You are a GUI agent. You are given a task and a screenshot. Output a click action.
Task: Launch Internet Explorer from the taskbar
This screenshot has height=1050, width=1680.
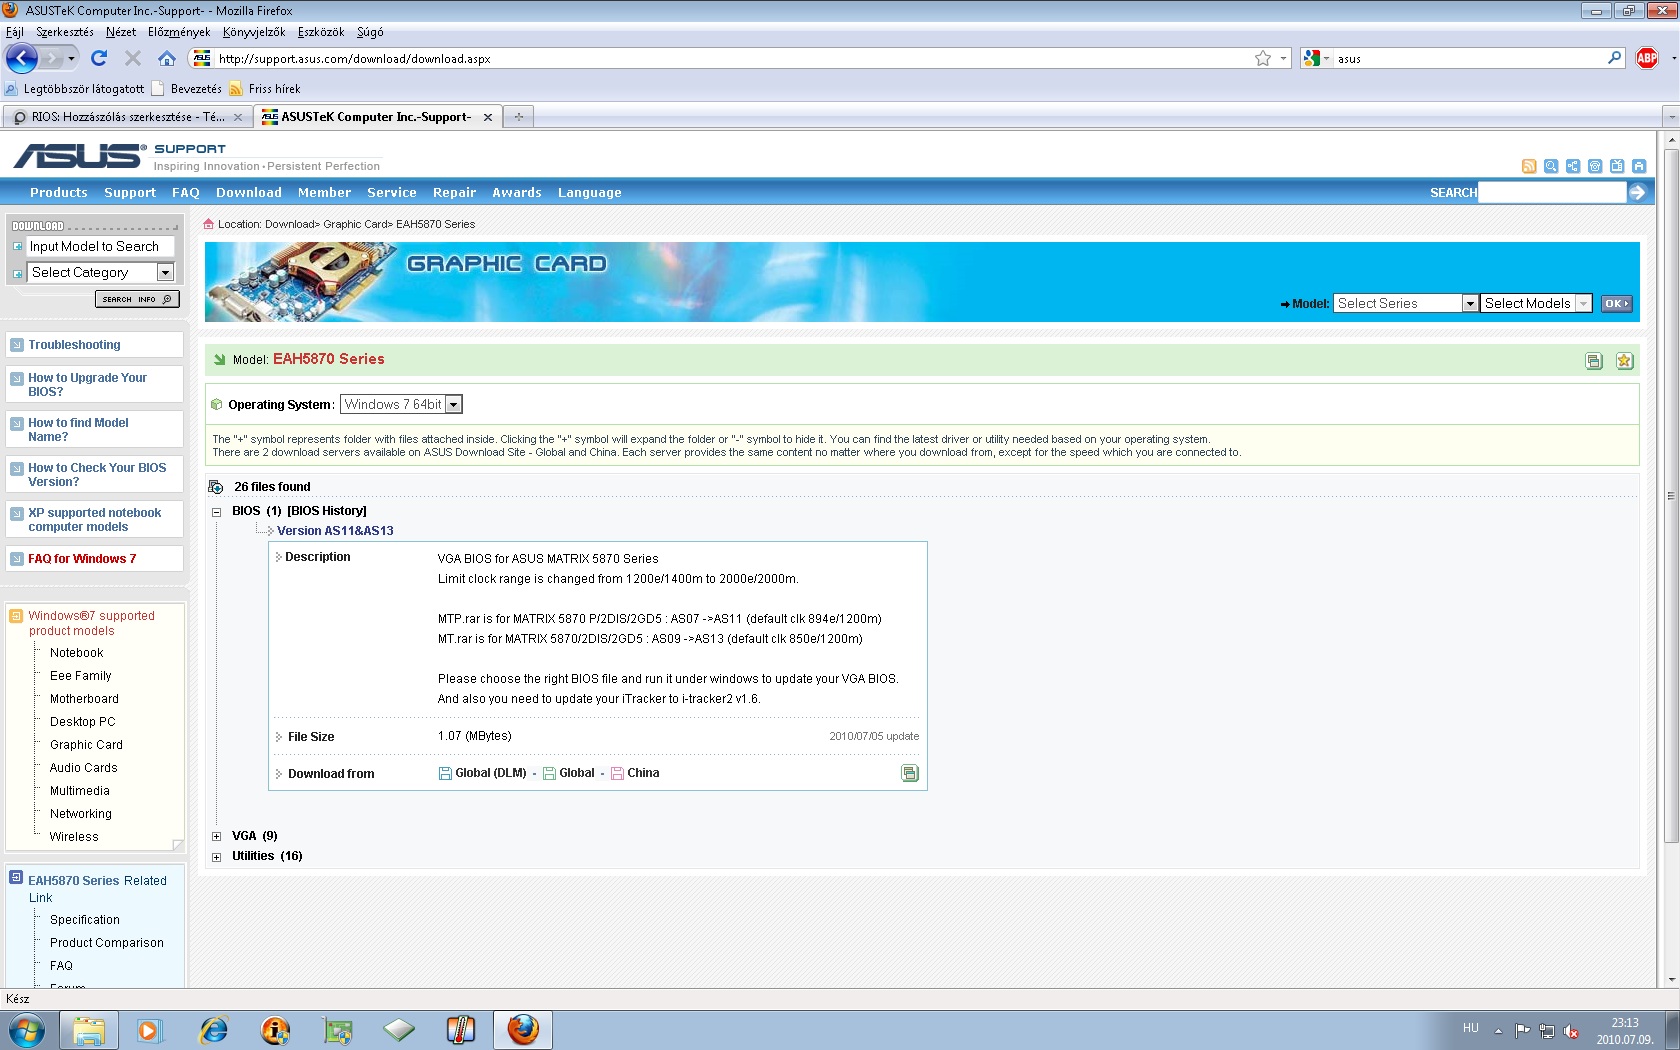coord(213,1030)
